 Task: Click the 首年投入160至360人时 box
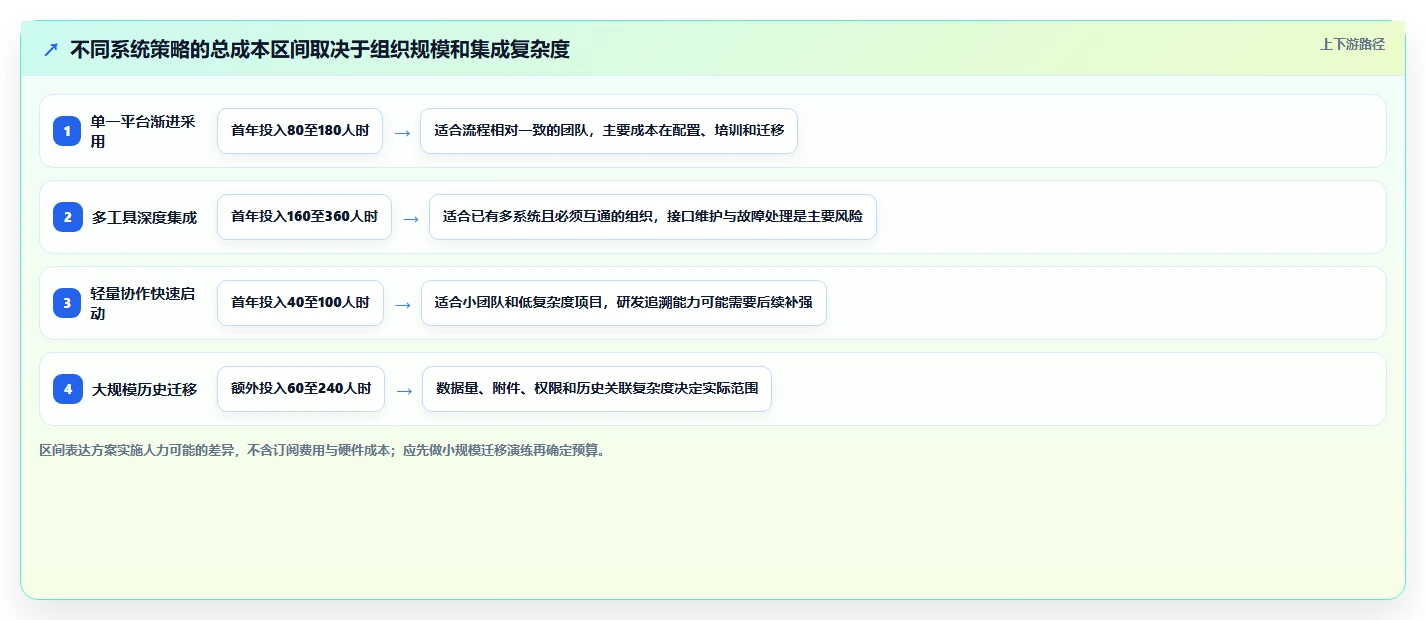(x=304, y=217)
